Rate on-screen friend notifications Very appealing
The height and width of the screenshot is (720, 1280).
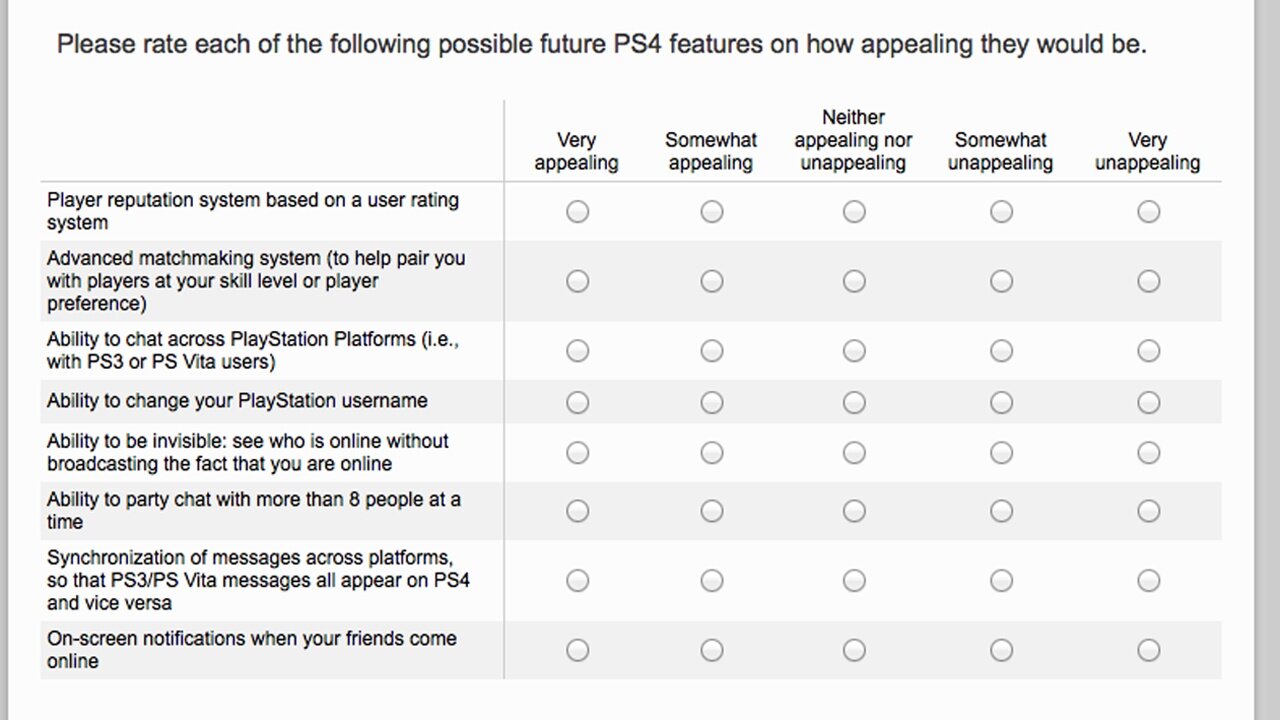point(577,650)
